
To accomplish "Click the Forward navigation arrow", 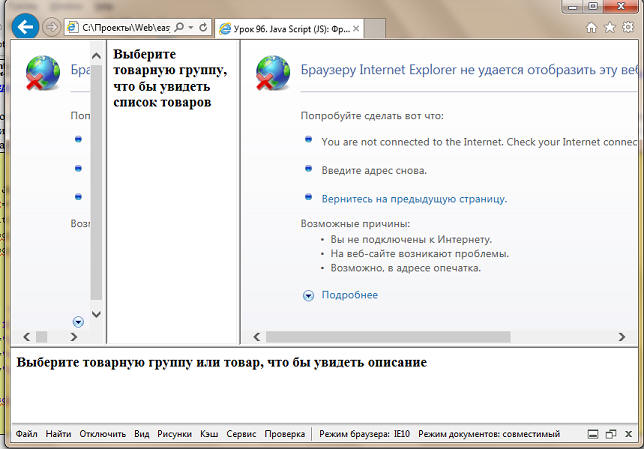I will click(x=52, y=26).
